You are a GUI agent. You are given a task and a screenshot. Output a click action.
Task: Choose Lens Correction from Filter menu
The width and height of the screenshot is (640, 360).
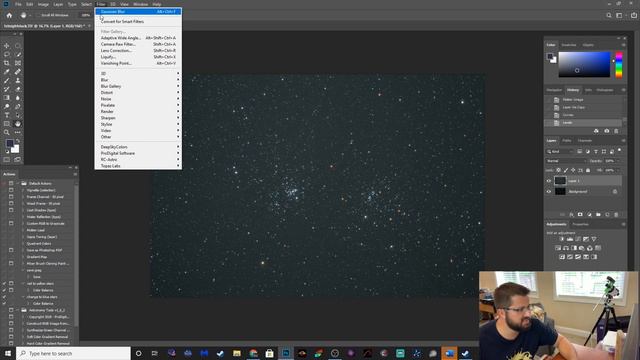click(x=138, y=51)
